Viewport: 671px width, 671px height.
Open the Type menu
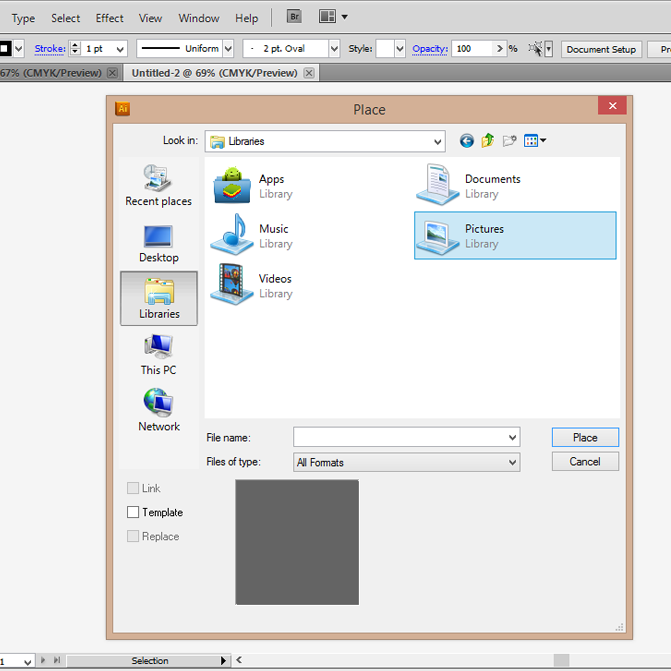coord(23,18)
